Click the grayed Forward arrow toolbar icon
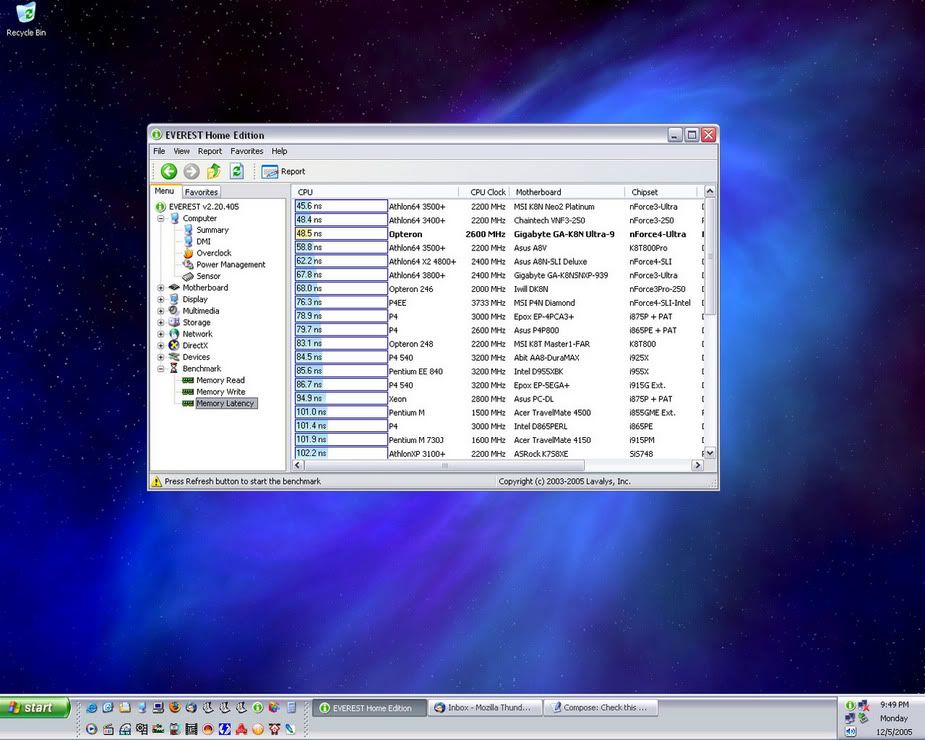Screen dimensions: 925x740 coord(191,172)
